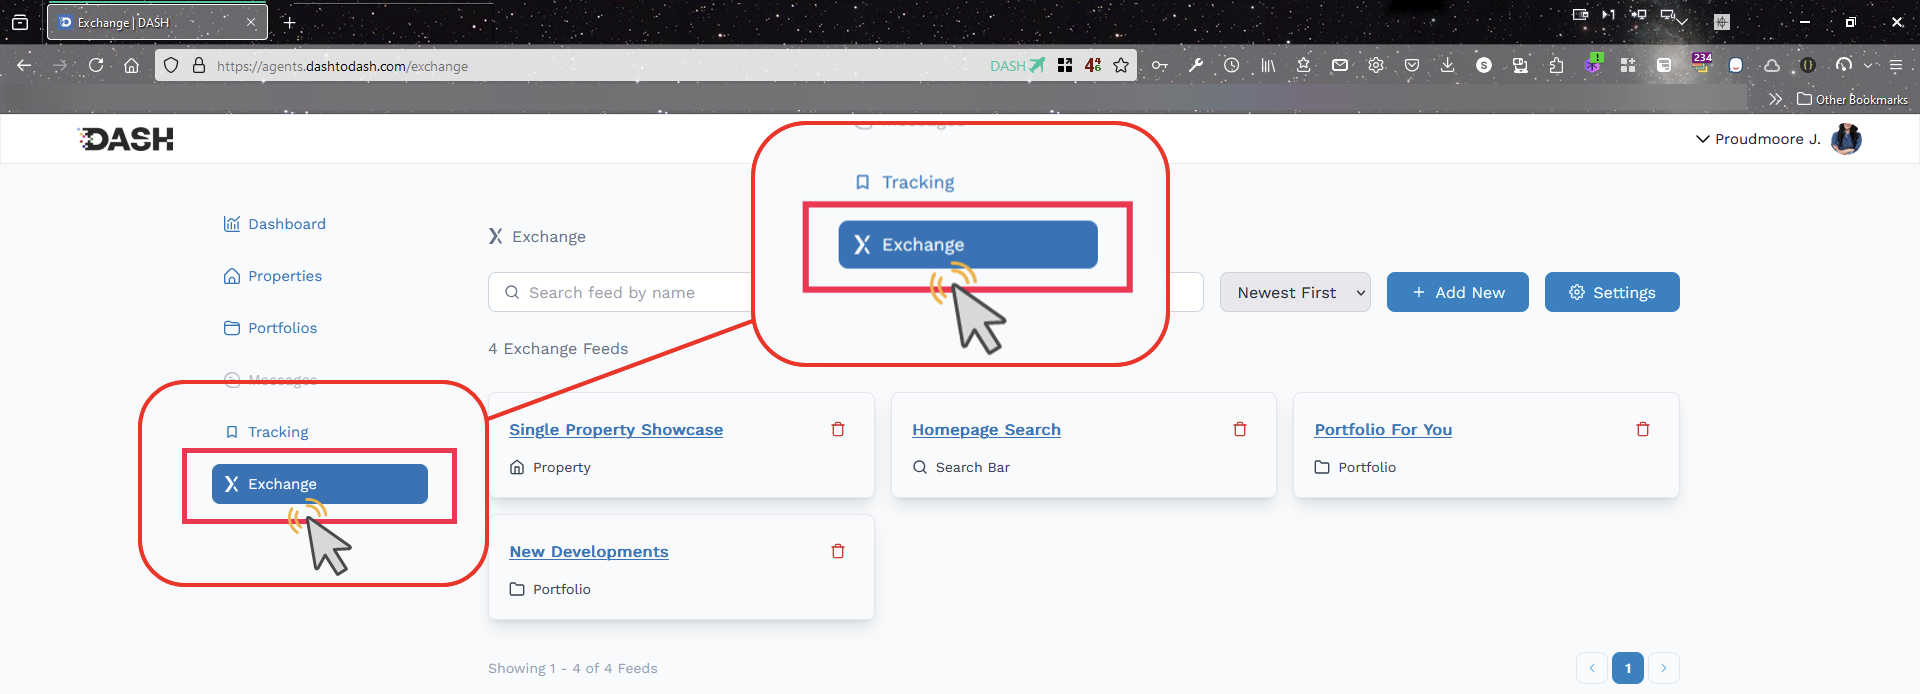Click the 'Property' type label
This screenshot has height=694, width=1920.
click(562, 467)
